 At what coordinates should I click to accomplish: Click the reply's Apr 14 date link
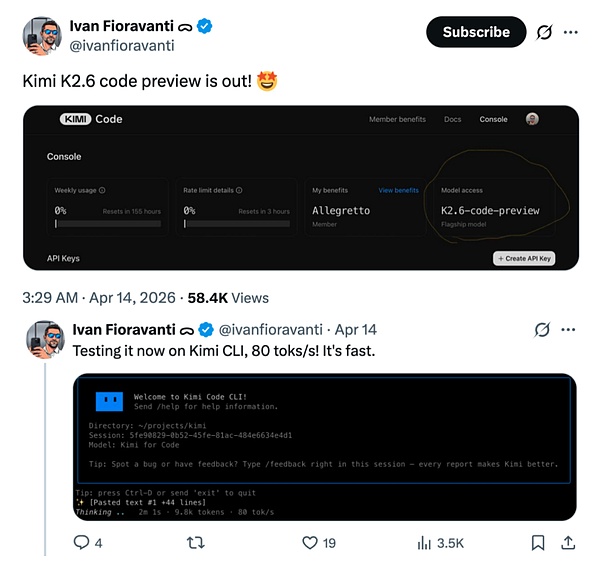tap(355, 329)
